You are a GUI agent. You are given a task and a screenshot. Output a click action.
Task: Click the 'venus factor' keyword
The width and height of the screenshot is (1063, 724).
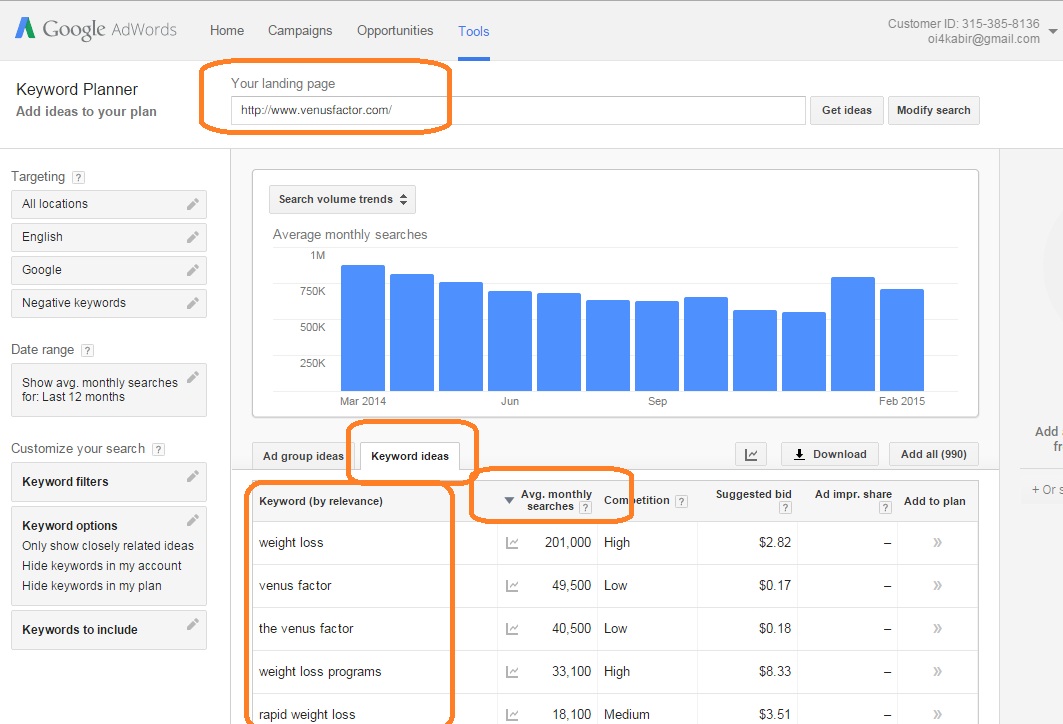[295, 586]
